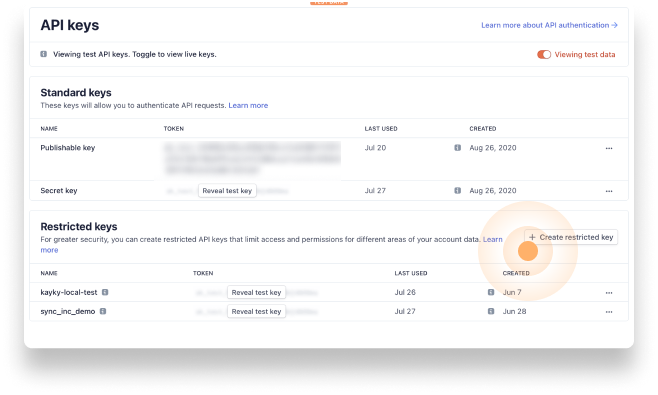Click info icon before Jun 28 created date

tap(491, 311)
